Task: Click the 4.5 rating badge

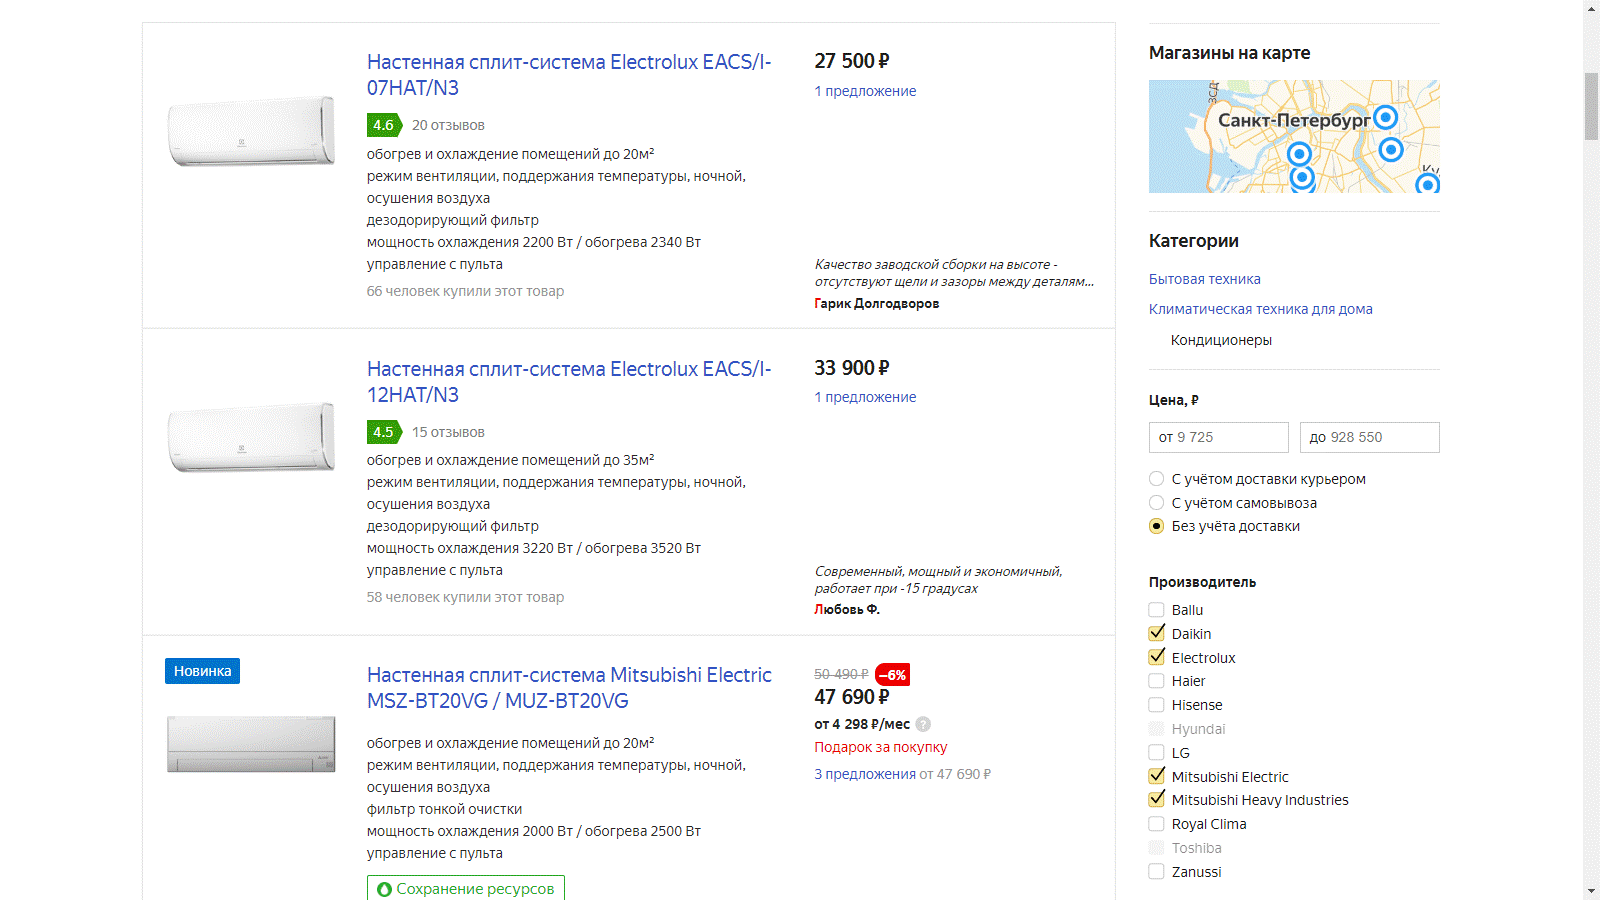Action: [x=384, y=432]
